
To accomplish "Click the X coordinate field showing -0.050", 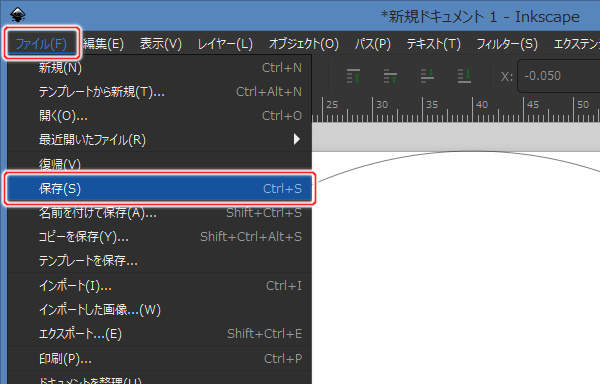I will [x=559, y=76].
